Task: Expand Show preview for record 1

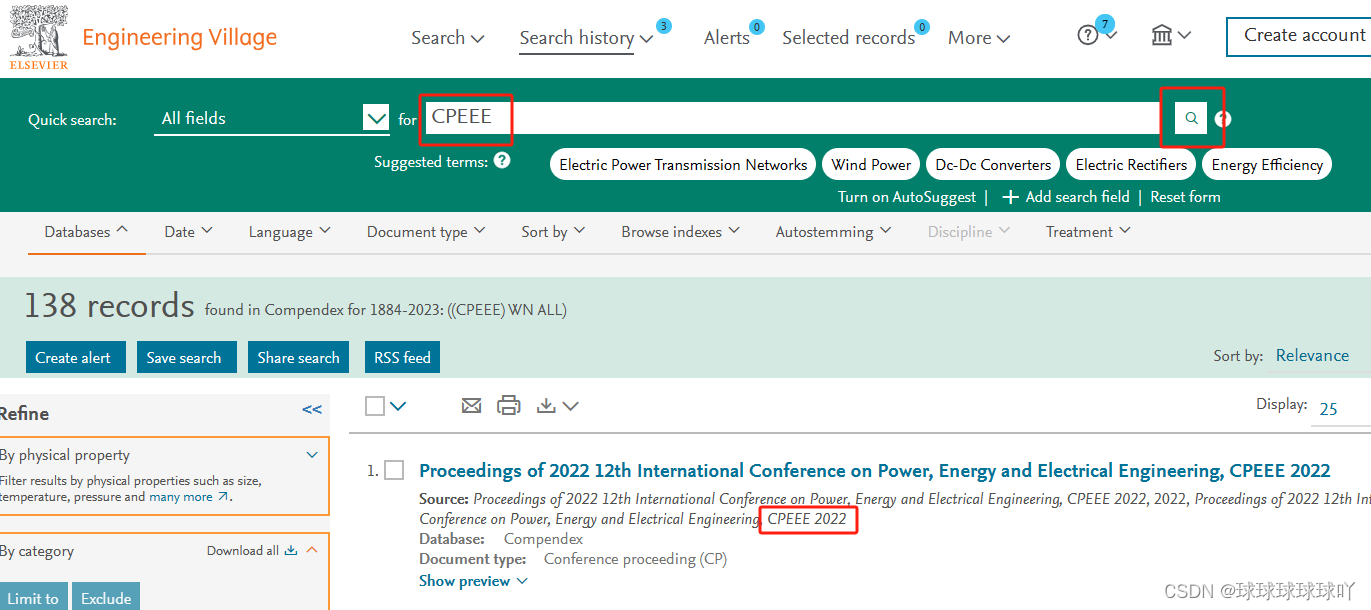Action: 473,581
